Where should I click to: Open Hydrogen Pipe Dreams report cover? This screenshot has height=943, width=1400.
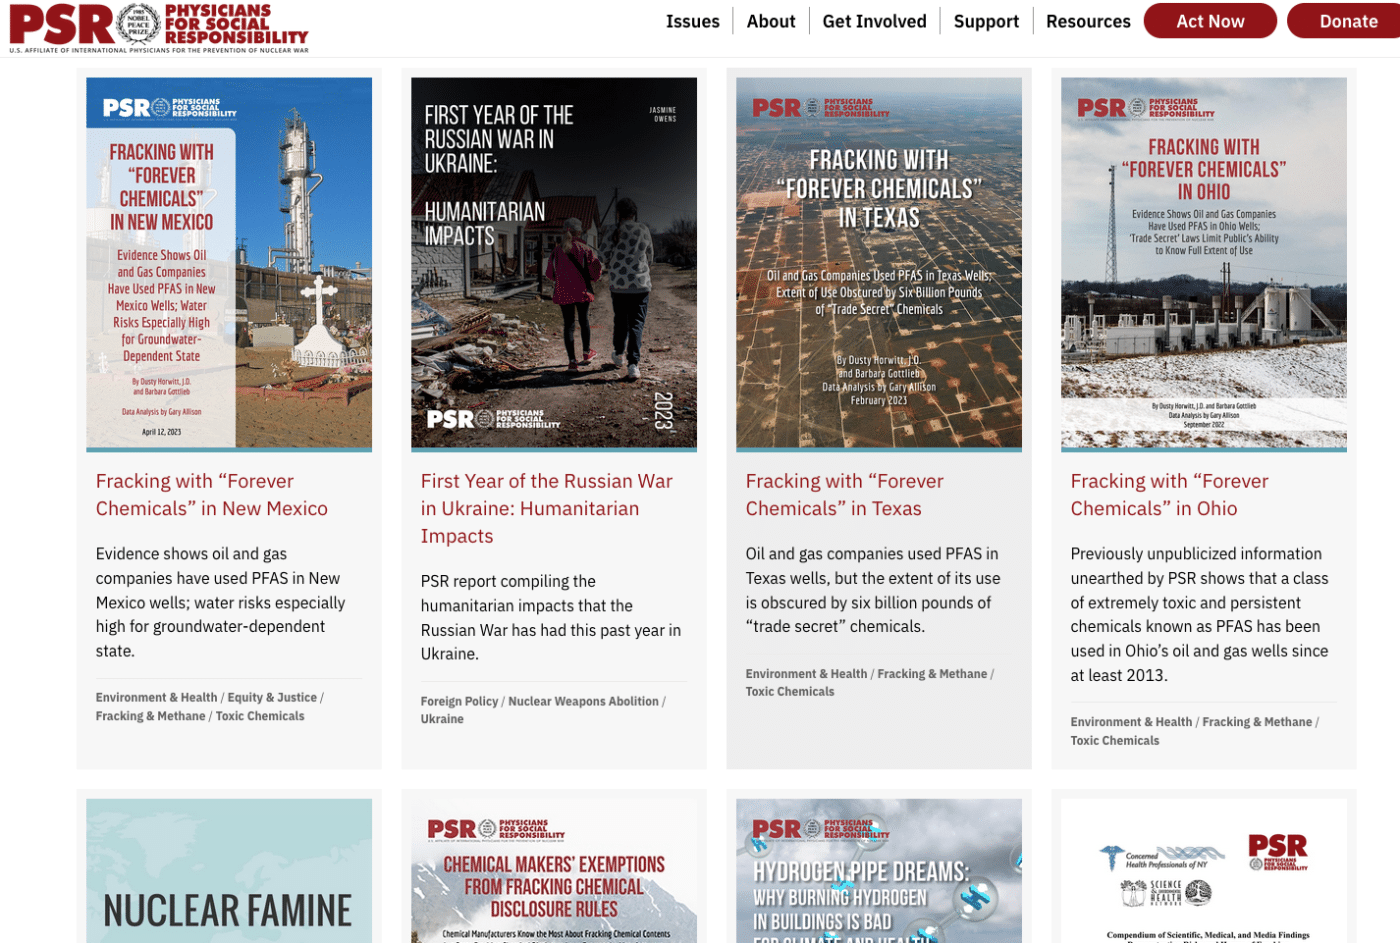point(879,871)
